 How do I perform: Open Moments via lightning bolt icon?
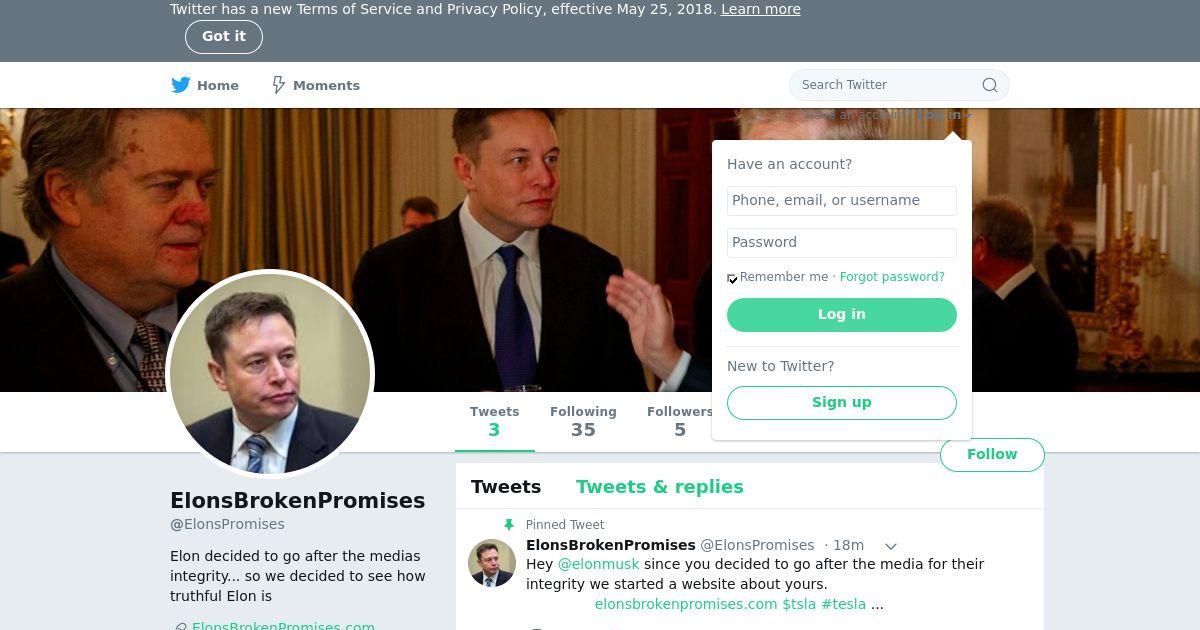coord(279,85)
